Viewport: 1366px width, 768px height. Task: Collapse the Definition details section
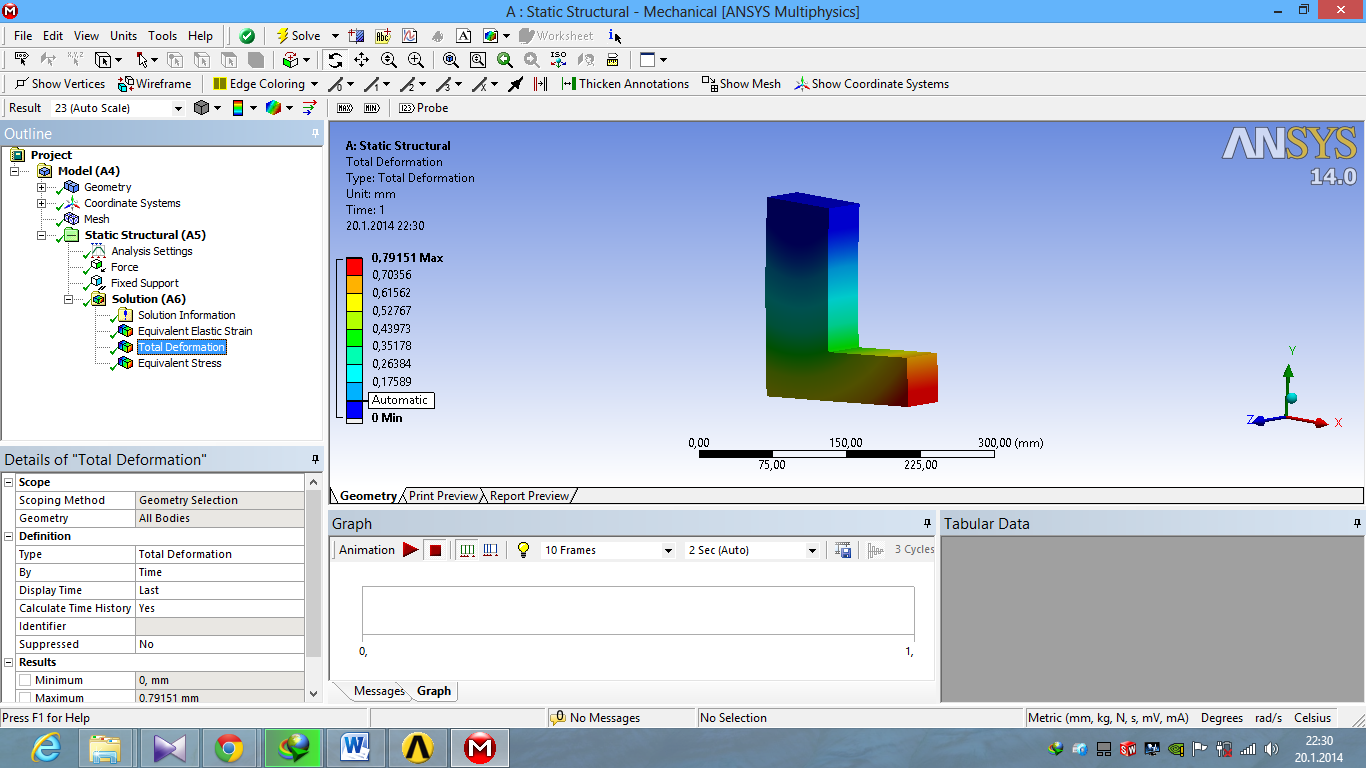point(9,536)
